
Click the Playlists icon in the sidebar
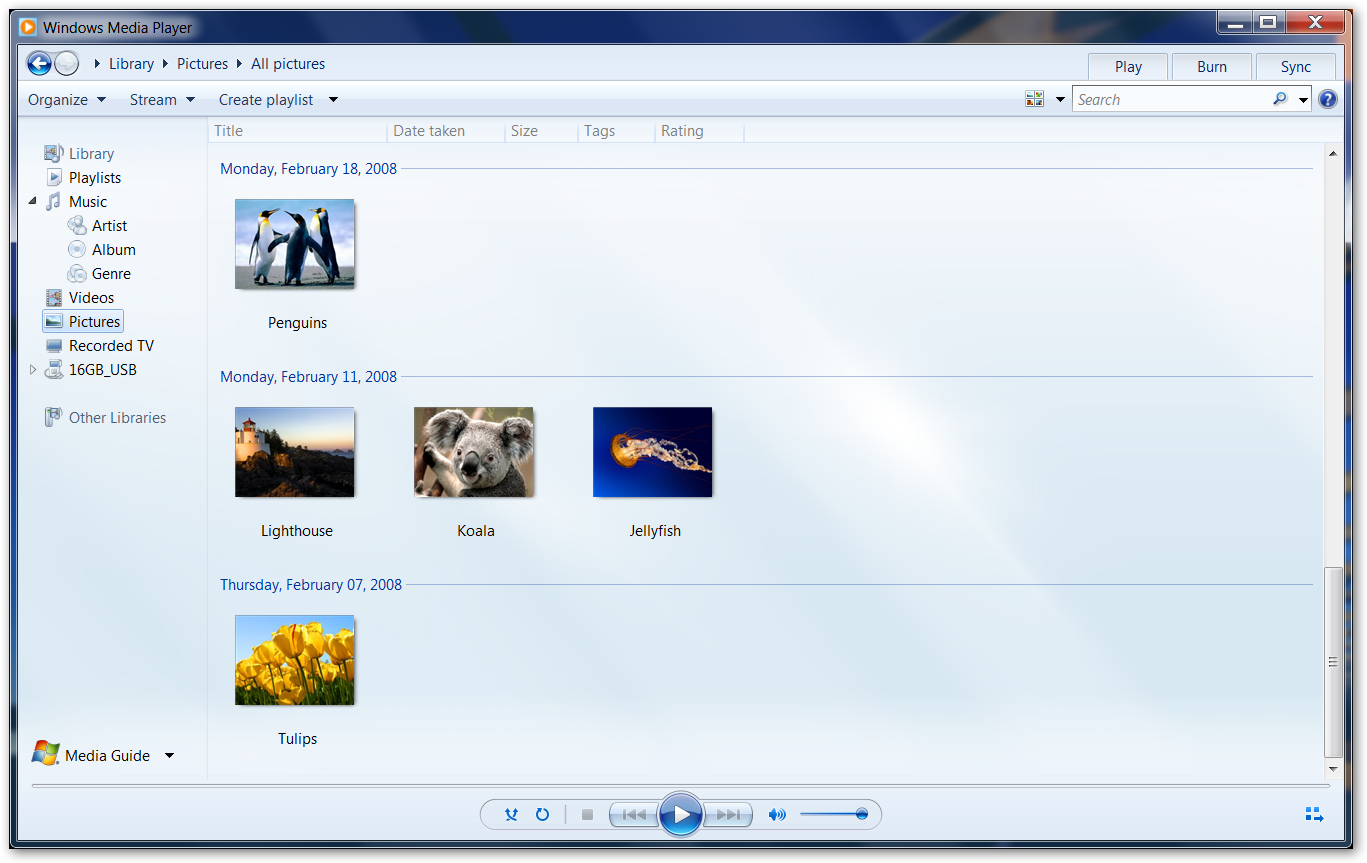click(54, 178)
